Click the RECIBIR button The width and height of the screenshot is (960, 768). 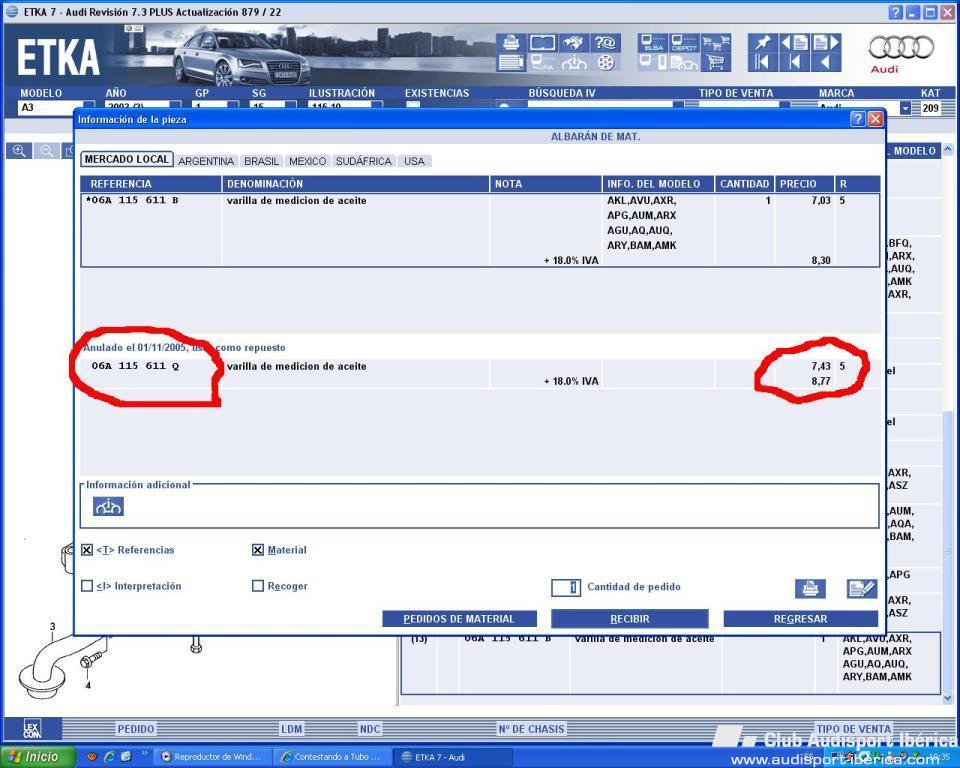pos(630,619)
